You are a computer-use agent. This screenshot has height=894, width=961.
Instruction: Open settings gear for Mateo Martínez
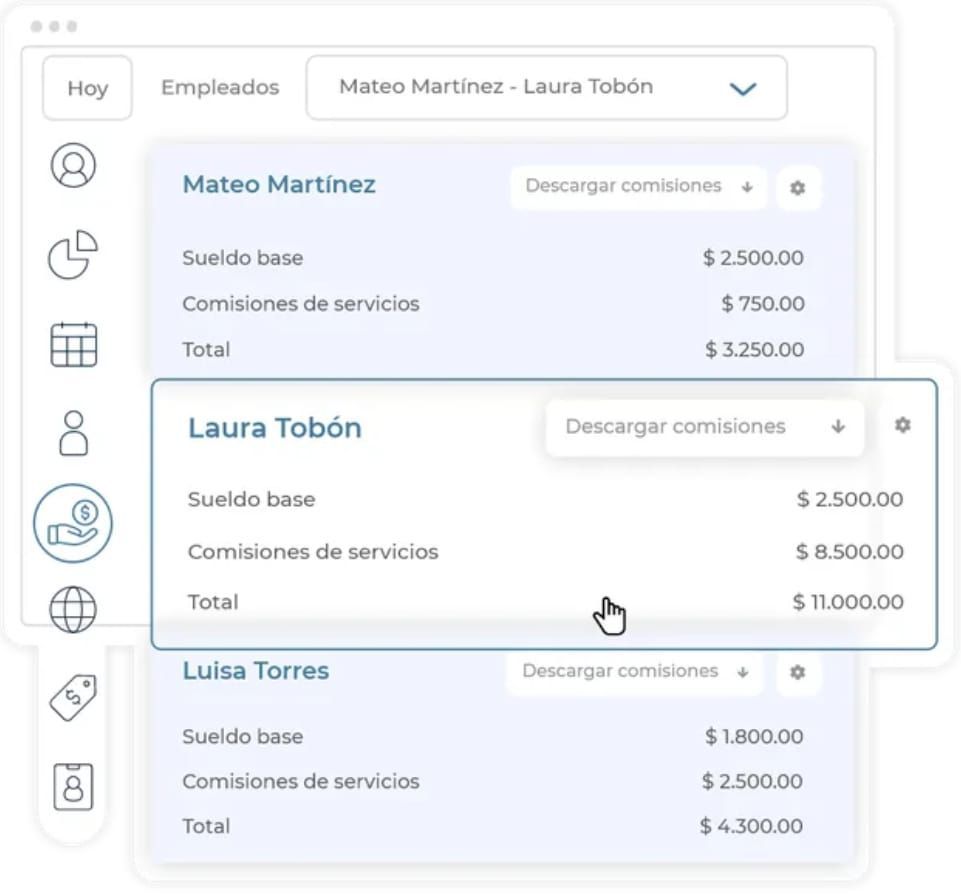[797, 188]
